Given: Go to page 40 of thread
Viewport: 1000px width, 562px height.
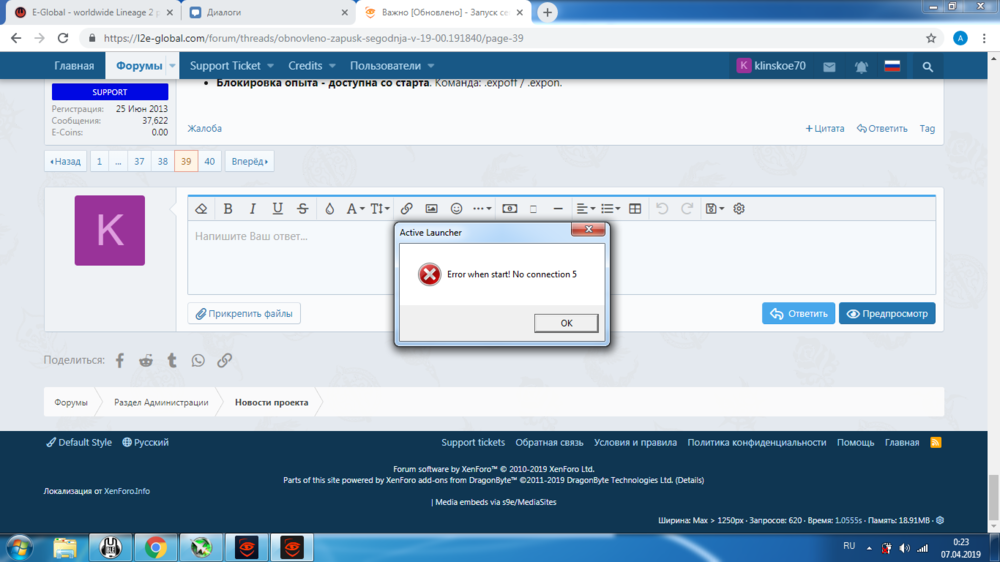Looking at the screenshot, I should pos(209,161).
